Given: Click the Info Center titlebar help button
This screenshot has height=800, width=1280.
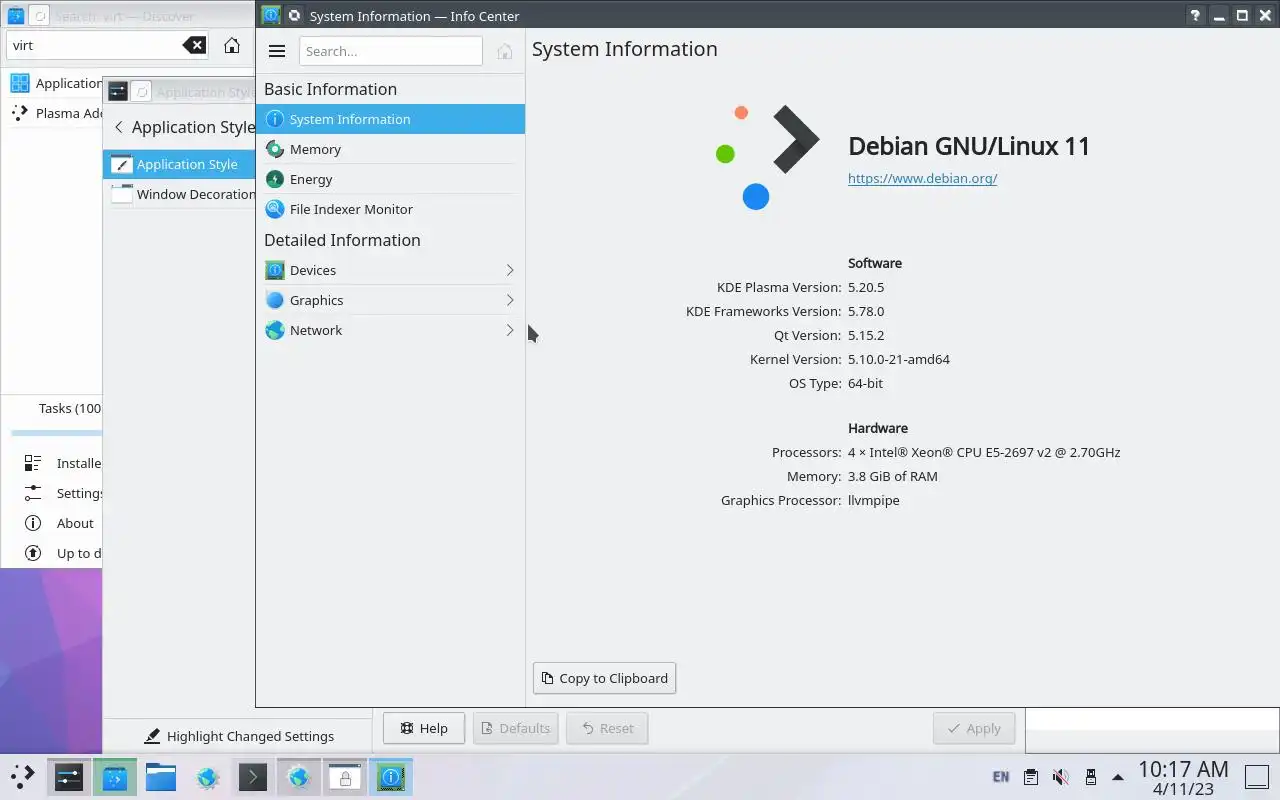Looking at the screenshot, I should pos(1195,16).
